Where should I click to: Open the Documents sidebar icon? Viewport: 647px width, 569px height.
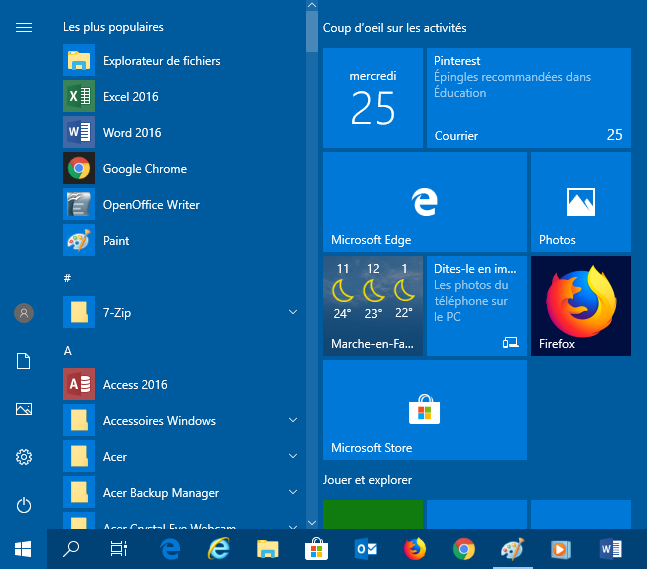click(x=24, y=361)
